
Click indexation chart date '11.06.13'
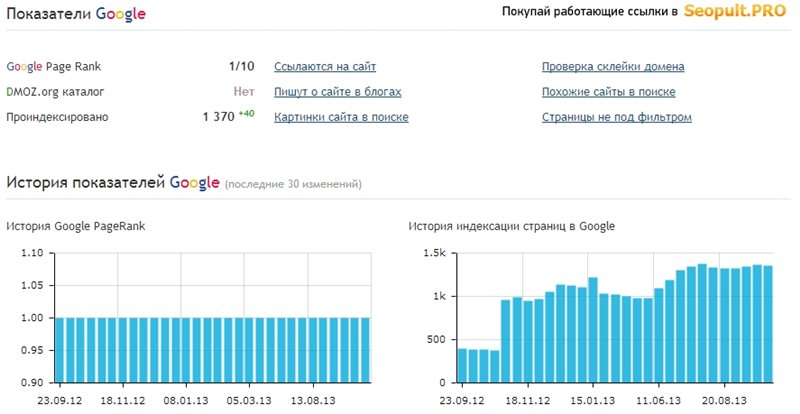pos(659,400)
